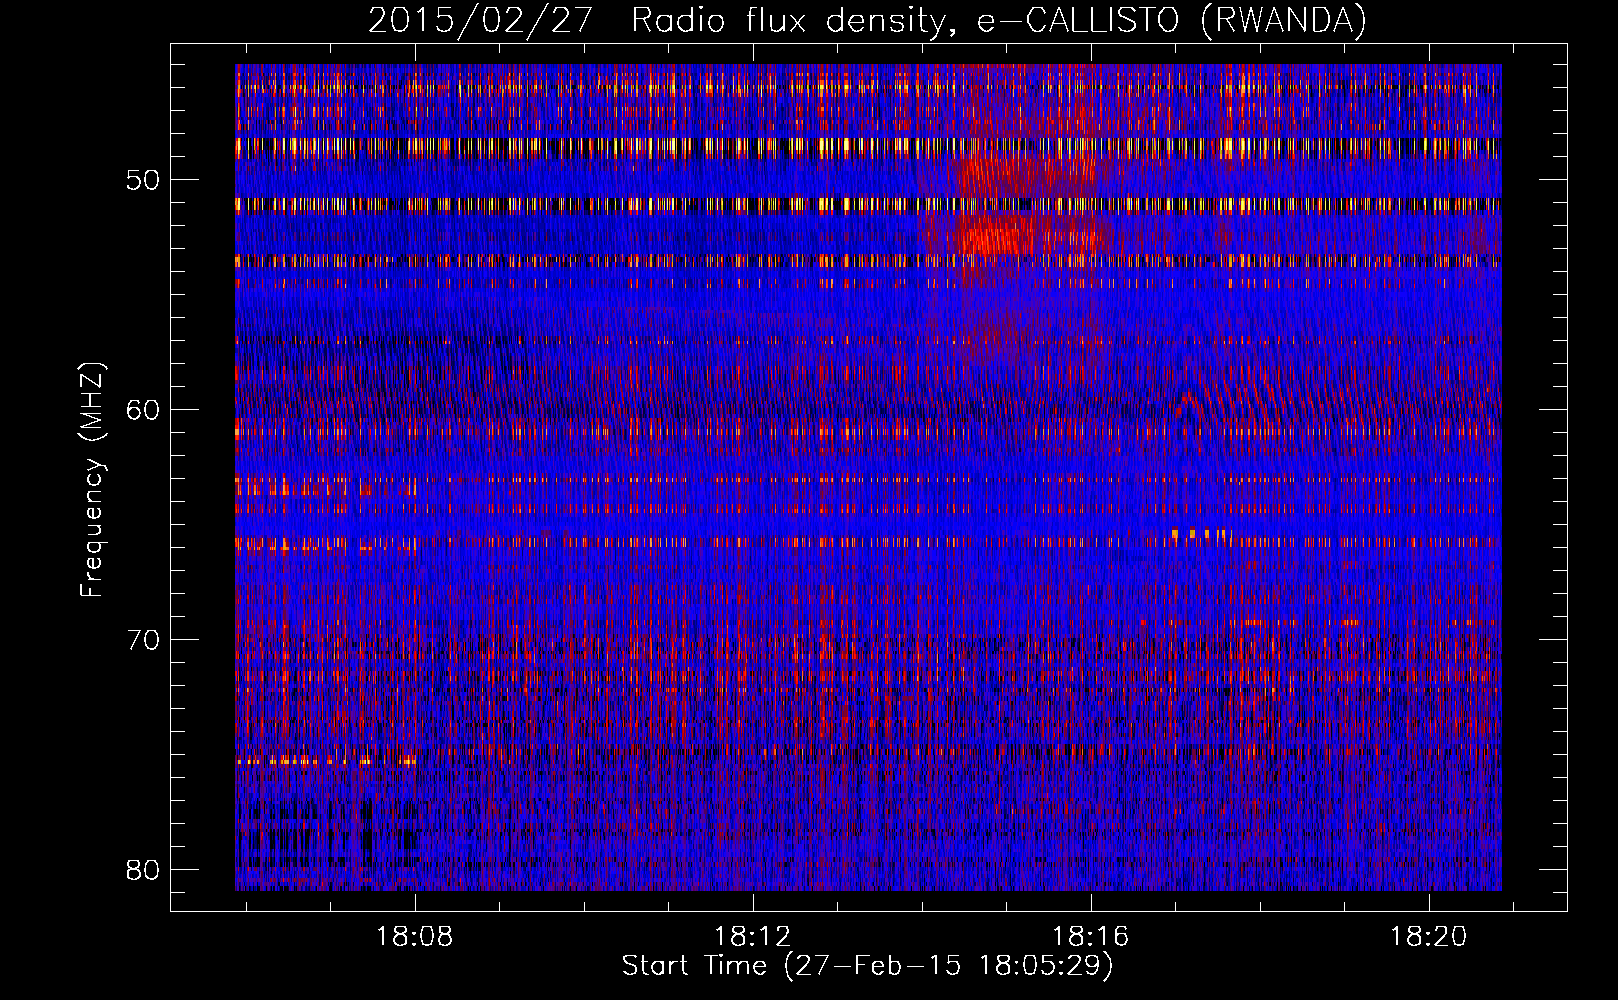Click the 18:08 time tick label

tap(413, 936)
